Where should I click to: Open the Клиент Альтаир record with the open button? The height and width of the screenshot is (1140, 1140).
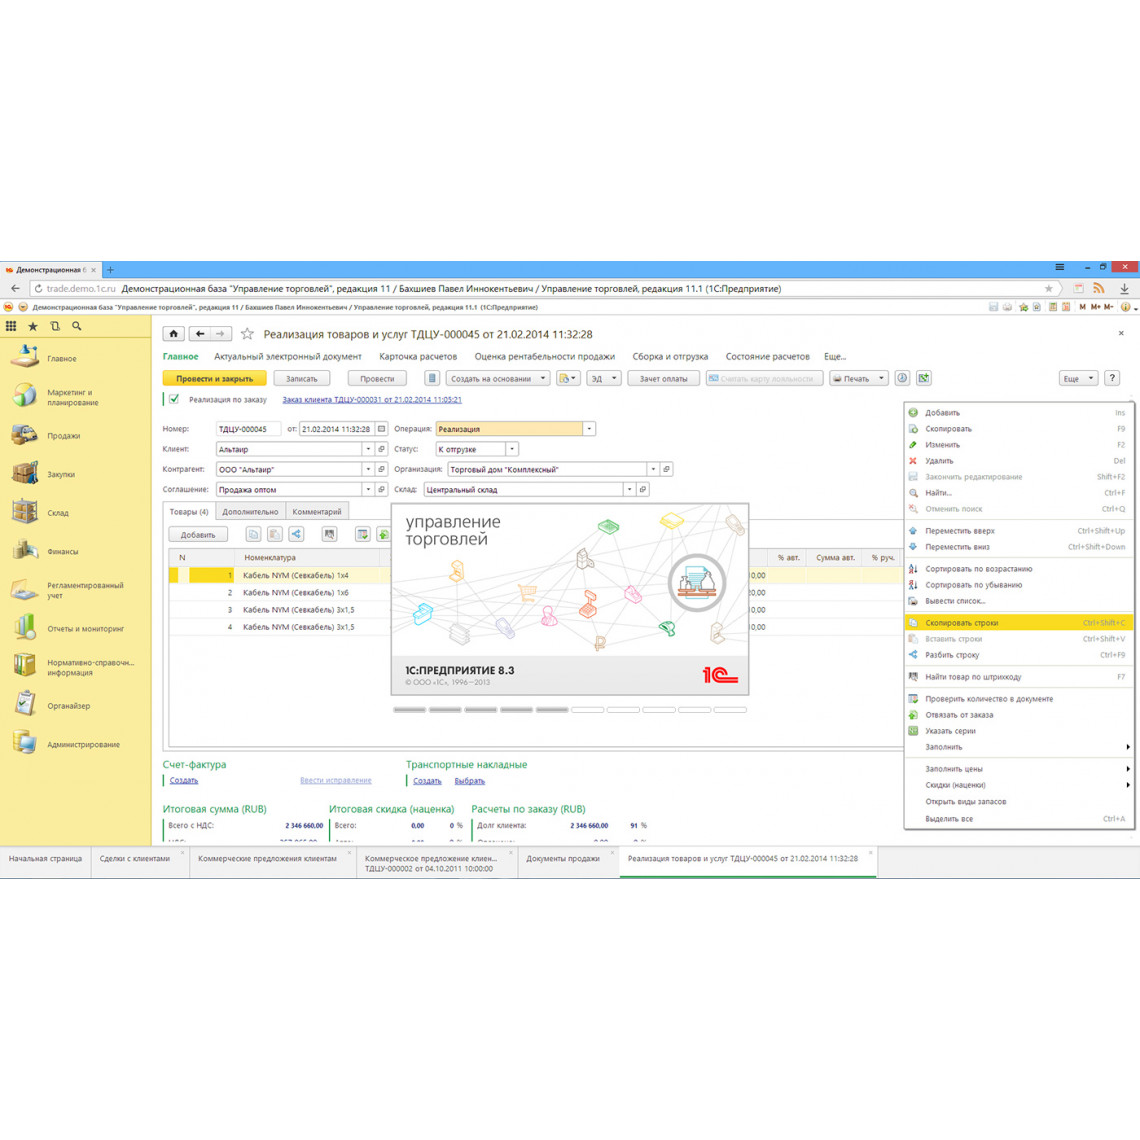pyautogui.click(x=382, y=449)
